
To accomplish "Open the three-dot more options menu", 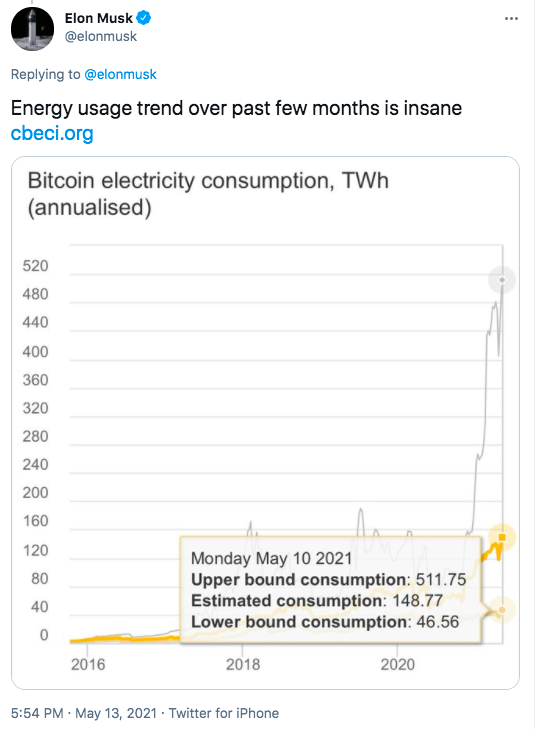I will click(511, 19).
